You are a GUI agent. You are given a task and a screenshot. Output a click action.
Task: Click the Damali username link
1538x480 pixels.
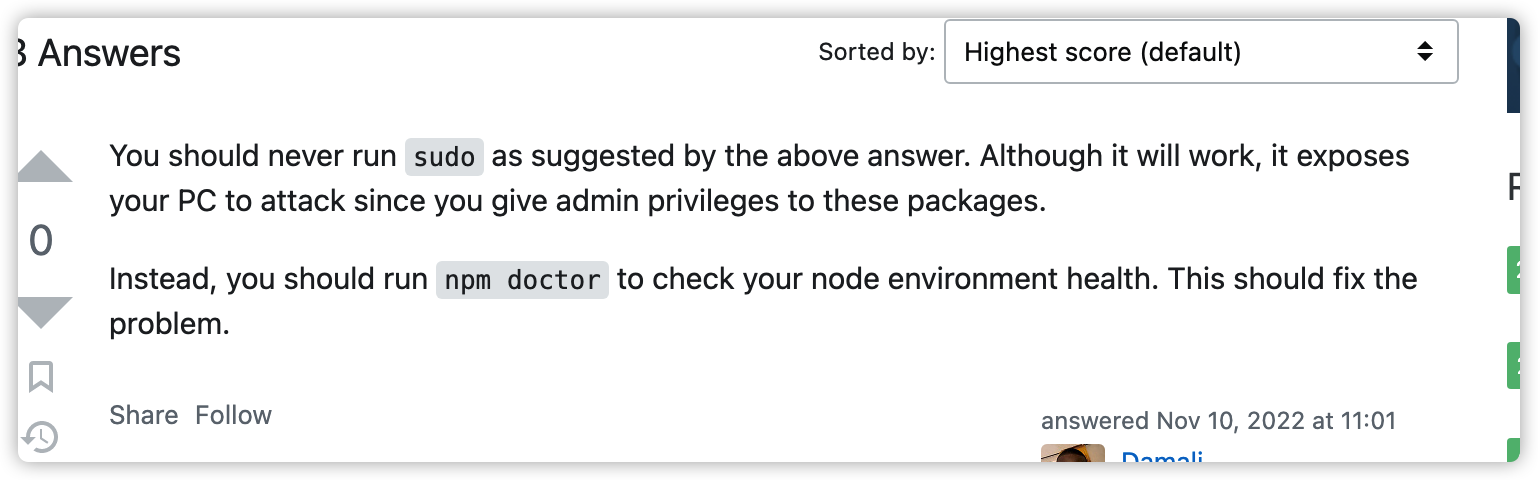point(1162,458)
